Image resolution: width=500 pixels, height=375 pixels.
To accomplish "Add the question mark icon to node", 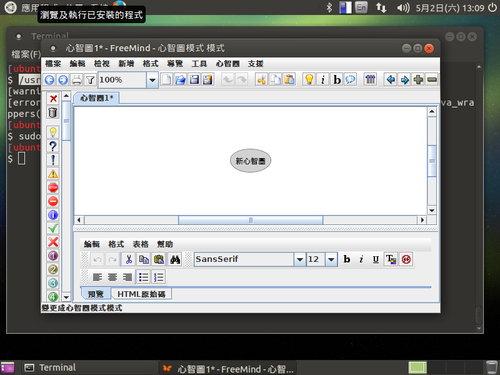I will pos(53,146).
